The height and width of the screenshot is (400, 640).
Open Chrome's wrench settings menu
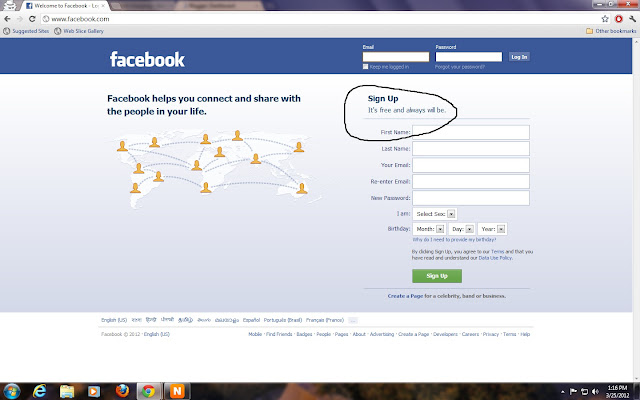pyautogui.click(x=633, y=19)
